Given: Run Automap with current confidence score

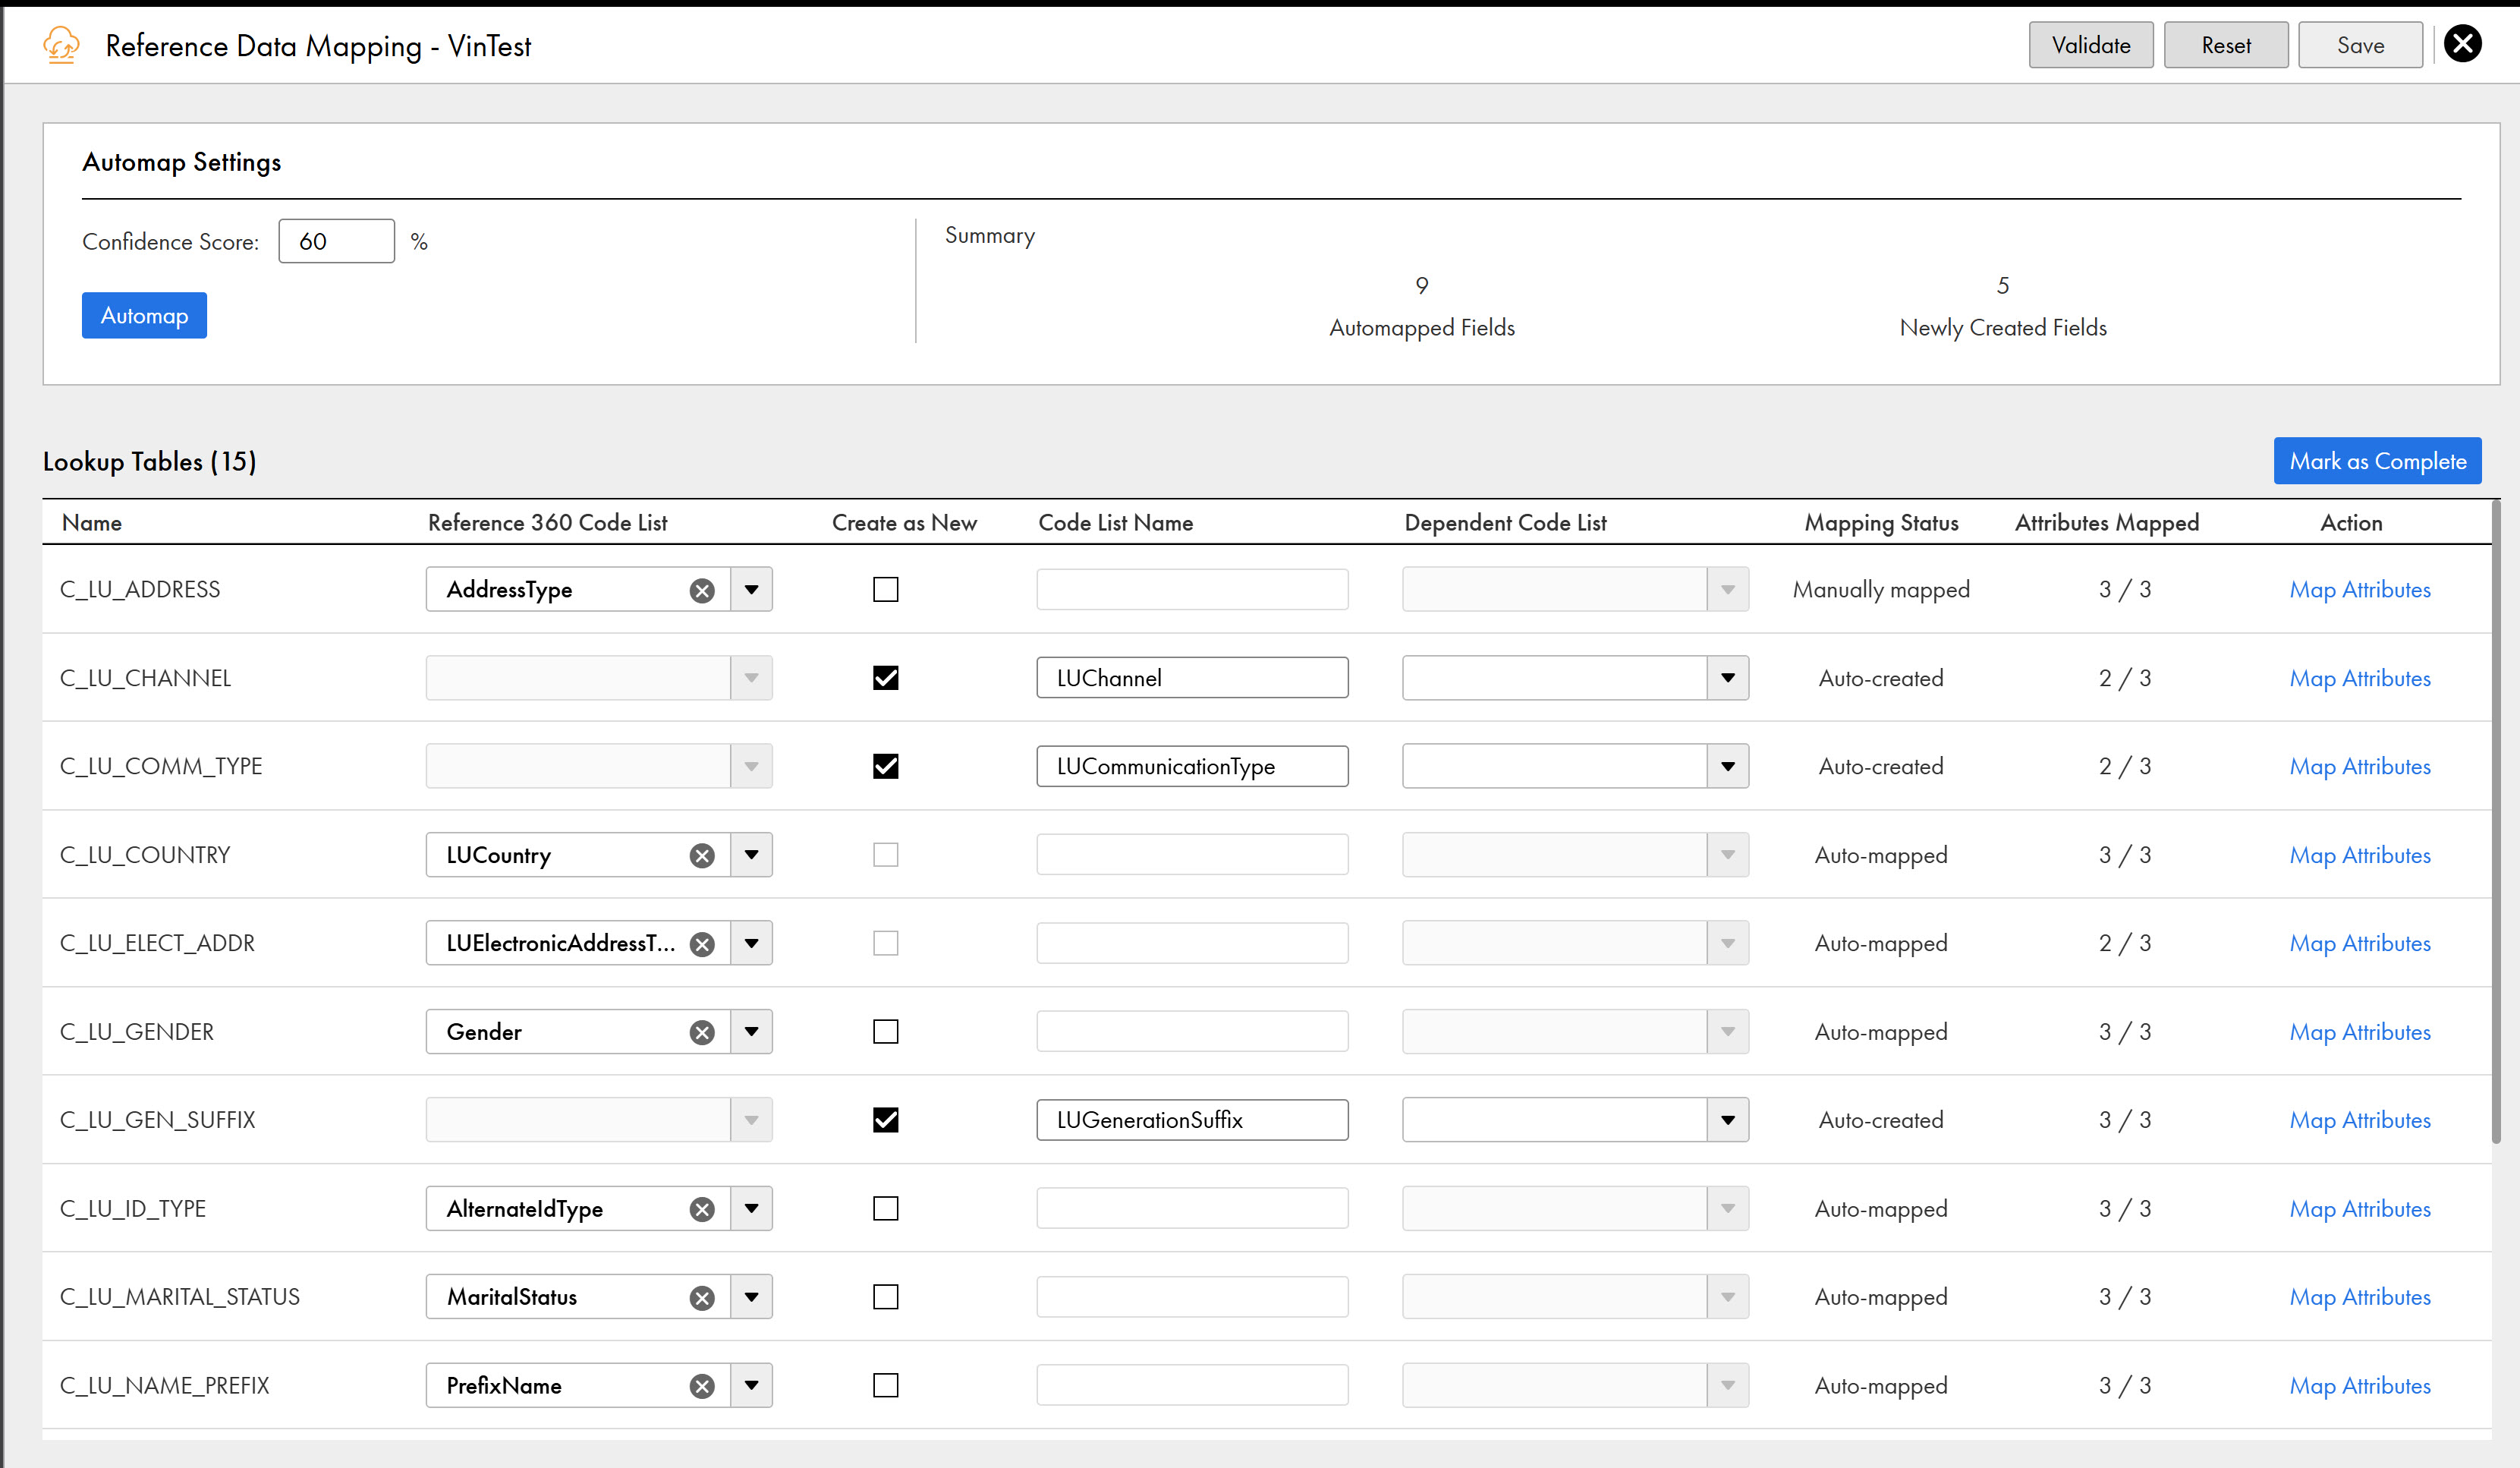Looking at the screenshot, I should 144,316.
